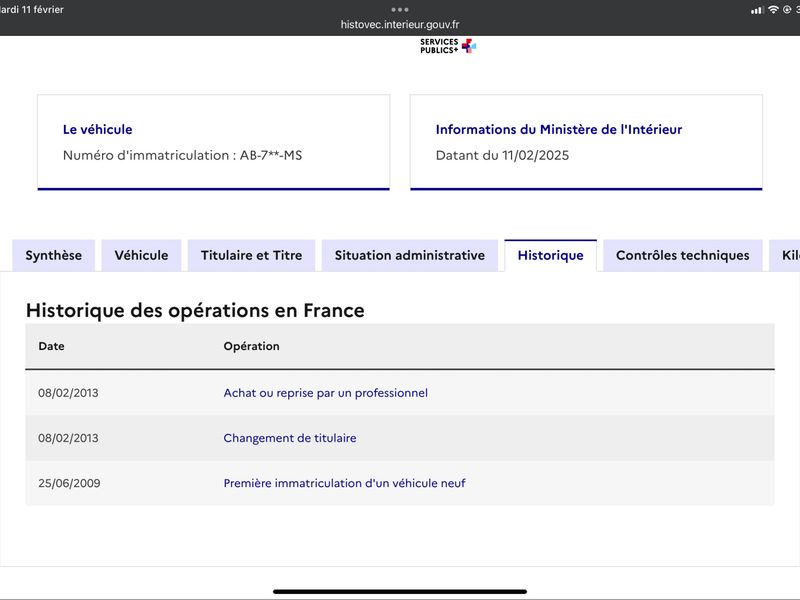Screen dimensions: 800x600
Task: Select the registration number AB-7**-MS text
Action: (271, 155)
